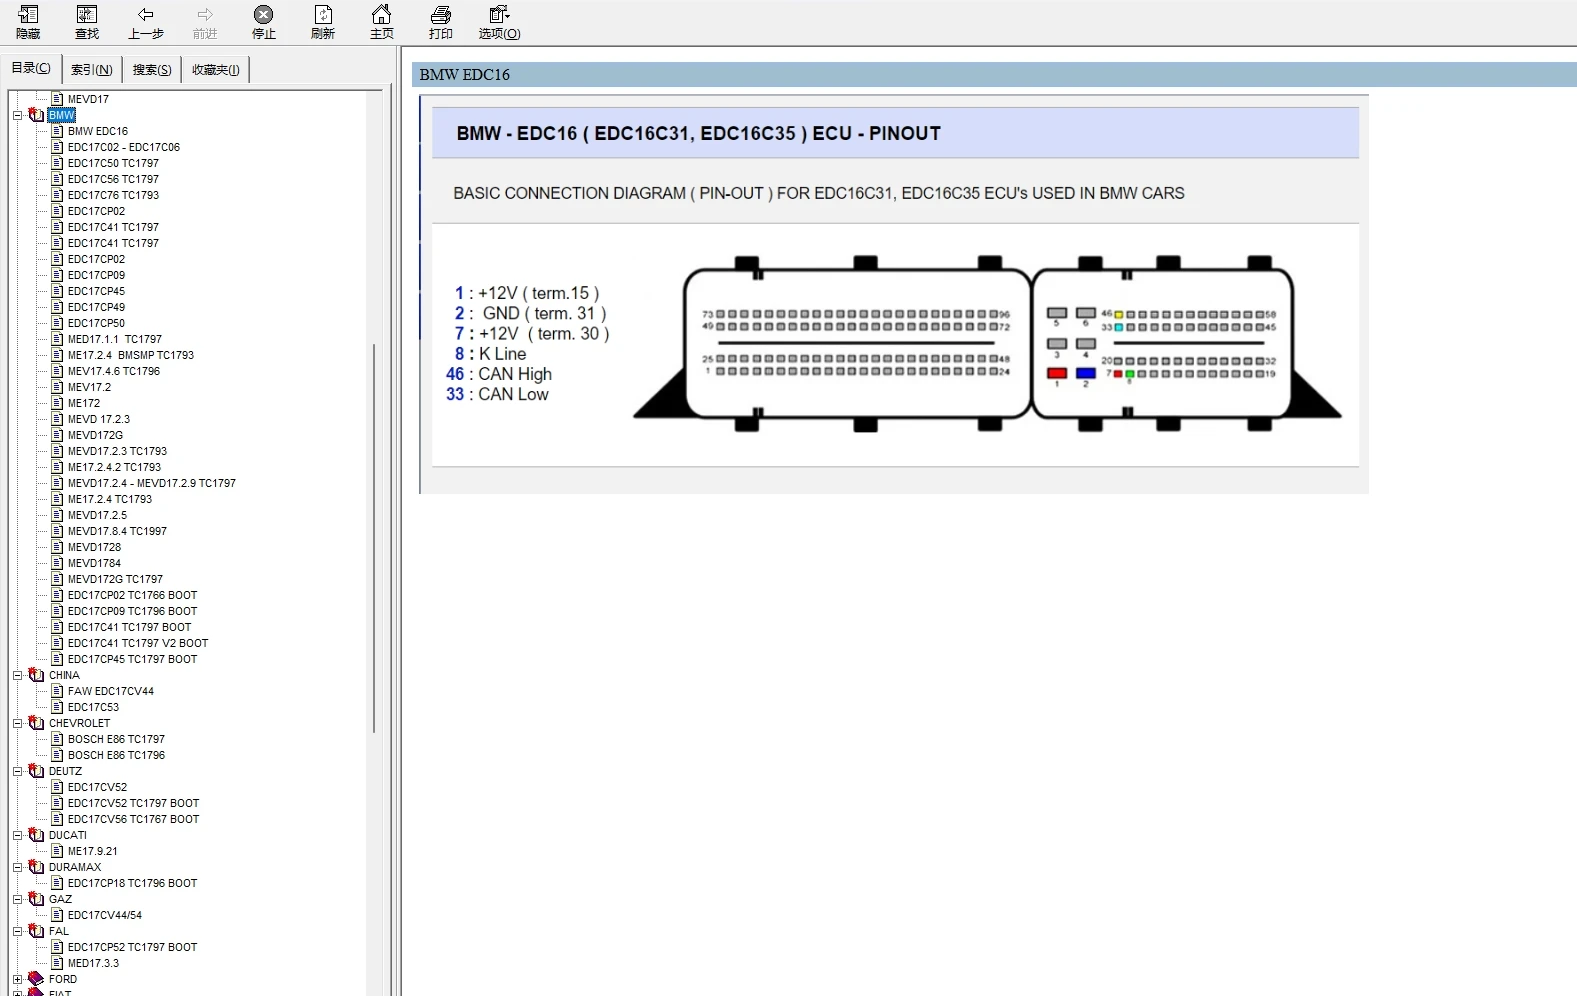
Task: Open the MEVD 17.2.3 topic
Action: click(x=99, y=419)
